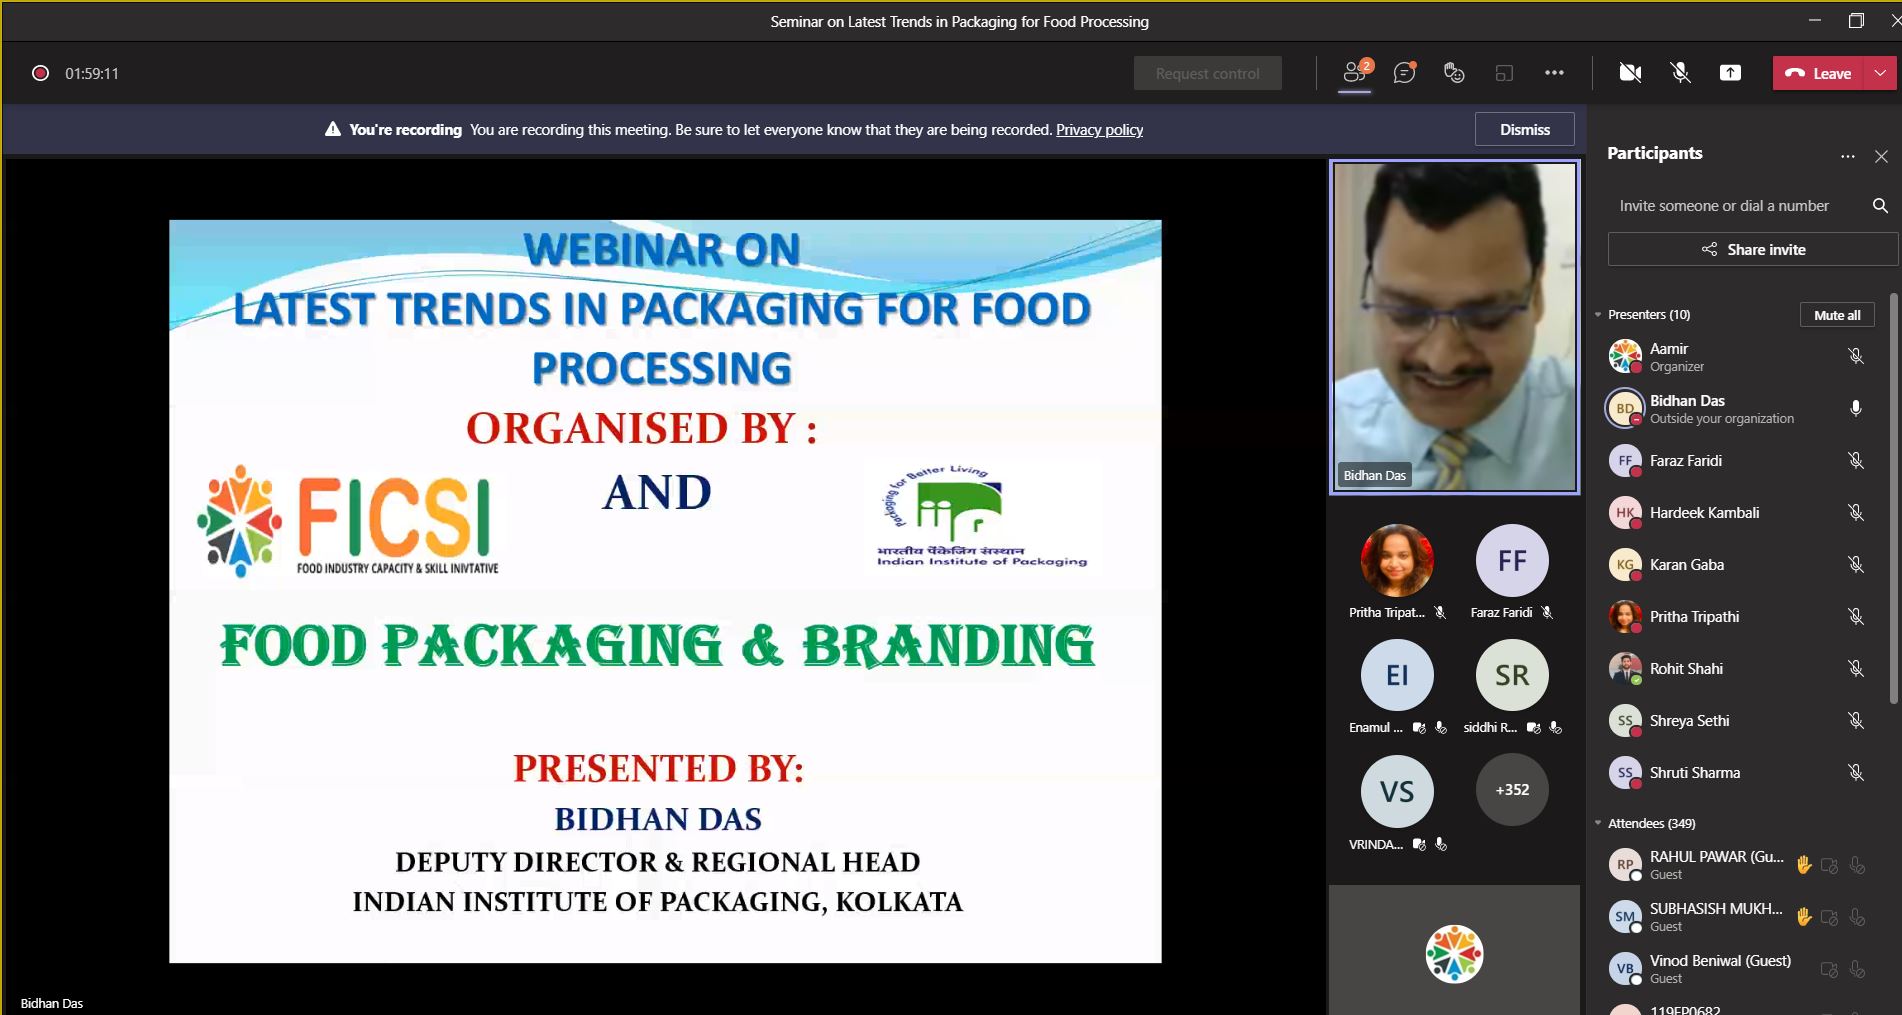Mute Bidhan Das using his mic icon
Viewport: 1902px width, 1015px height.
pos(1856,408)
